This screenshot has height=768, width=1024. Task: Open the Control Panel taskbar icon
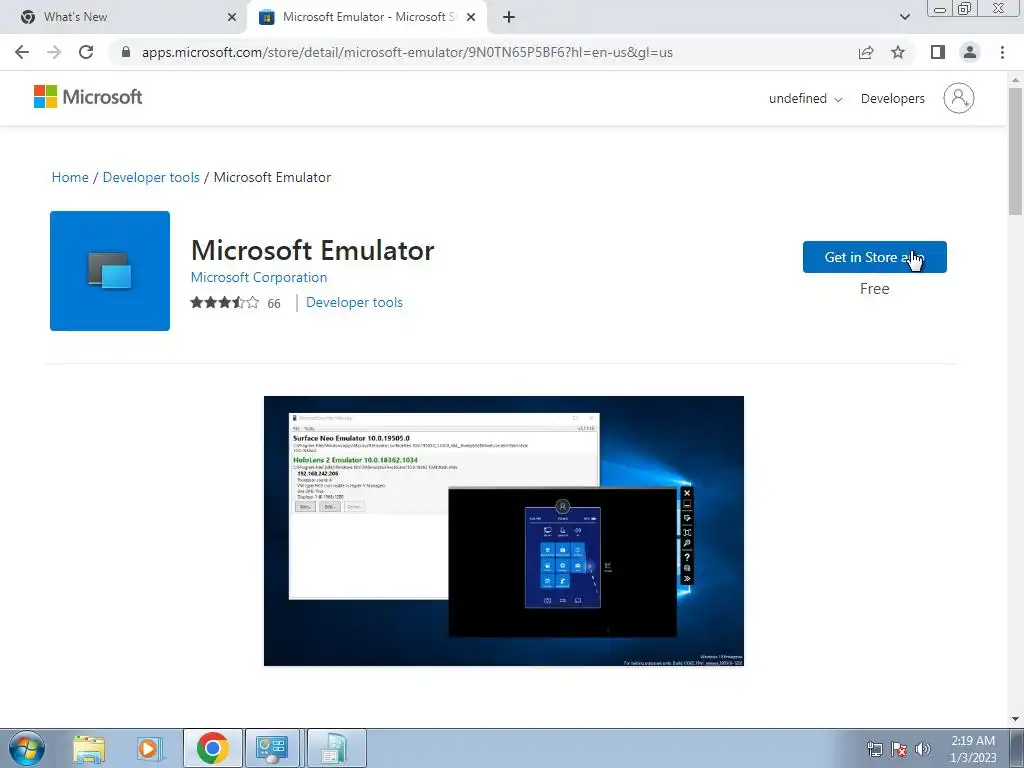[272, 748]
